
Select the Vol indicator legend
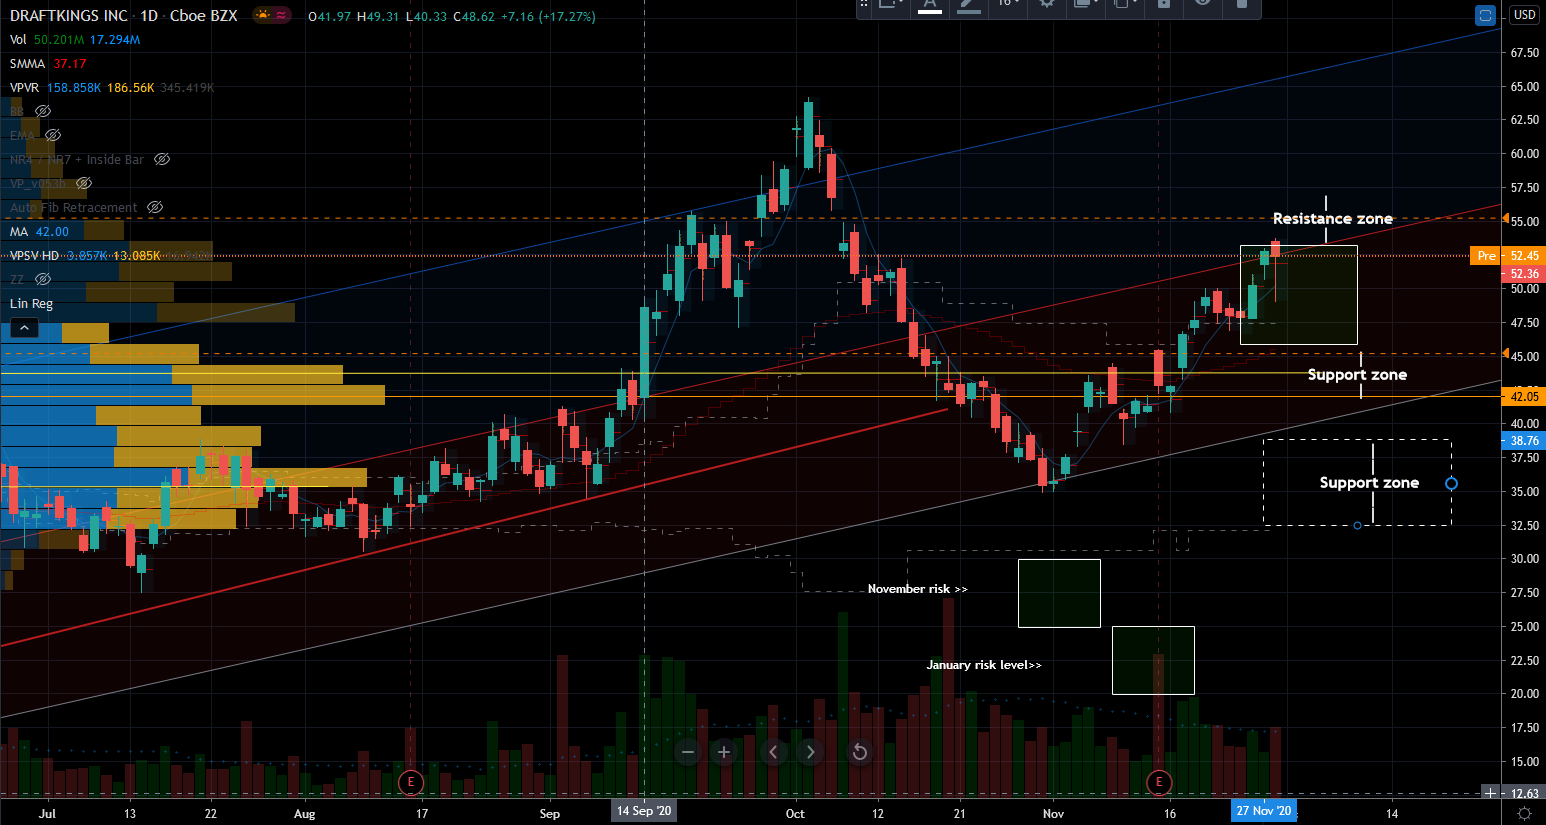[x=18, y=40]
